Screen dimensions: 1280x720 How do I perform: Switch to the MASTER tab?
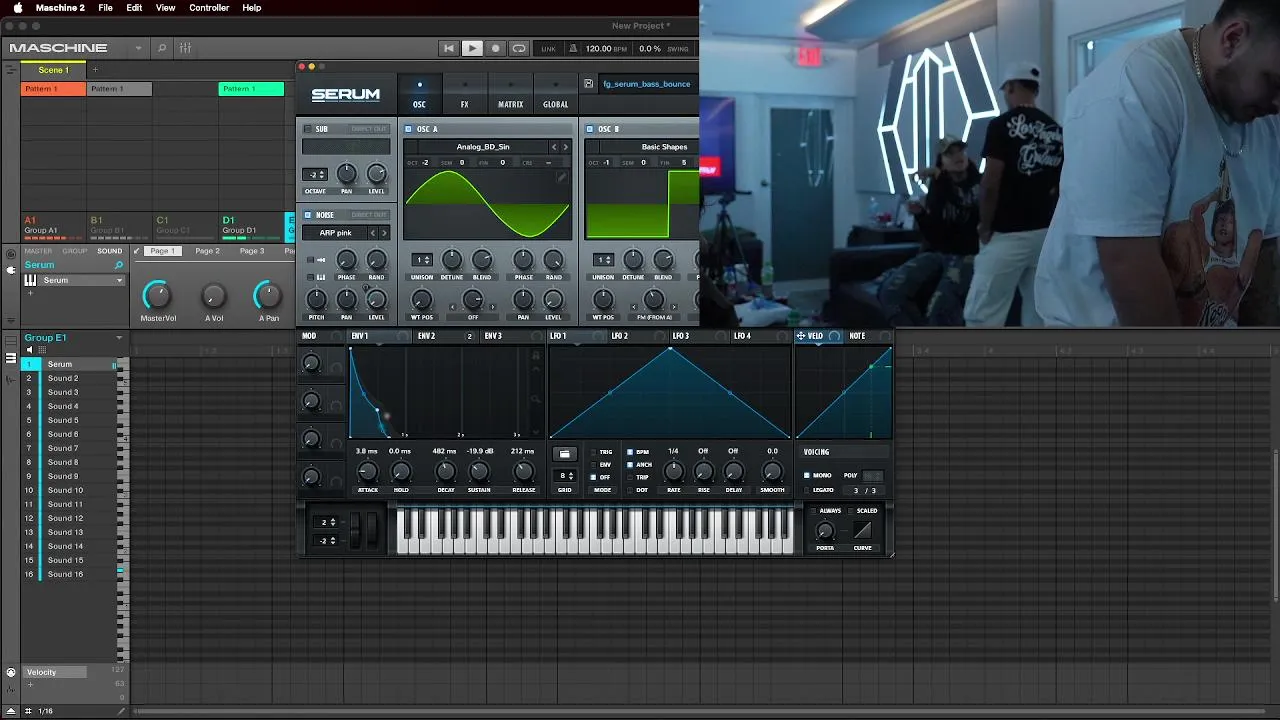pyautogui.click(x=38, y=251)
